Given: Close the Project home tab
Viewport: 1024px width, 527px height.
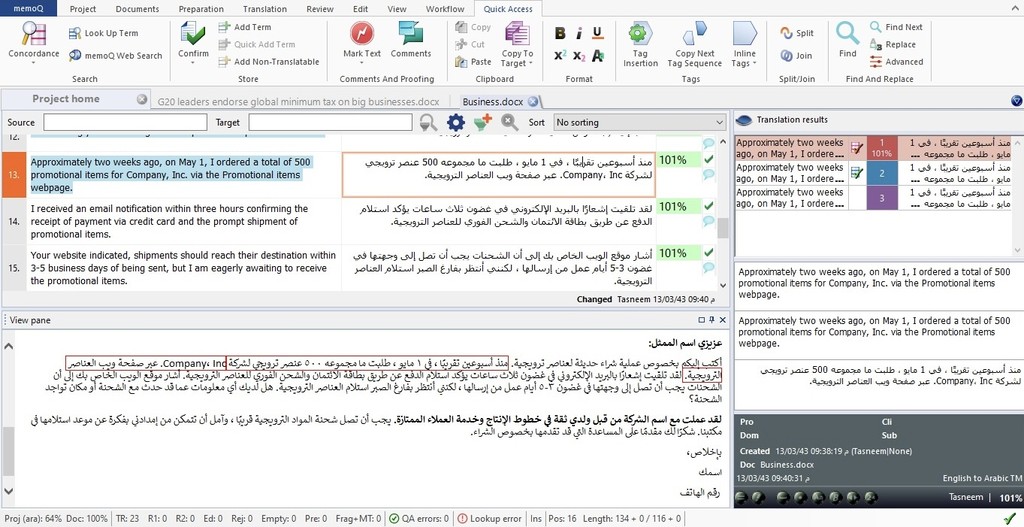Looking at the screenshot, I should 142,99.
